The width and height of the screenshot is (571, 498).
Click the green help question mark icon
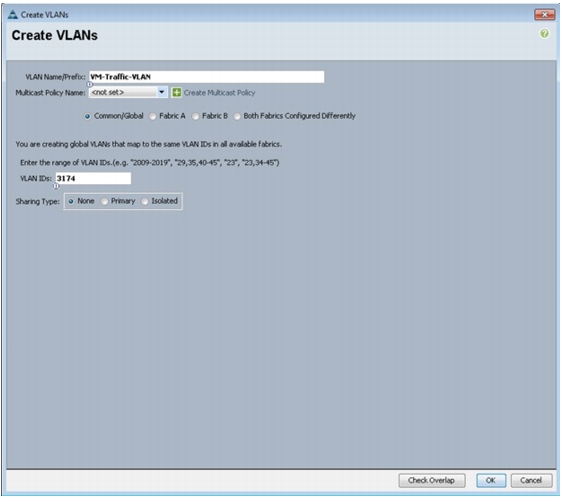[544, 34]
